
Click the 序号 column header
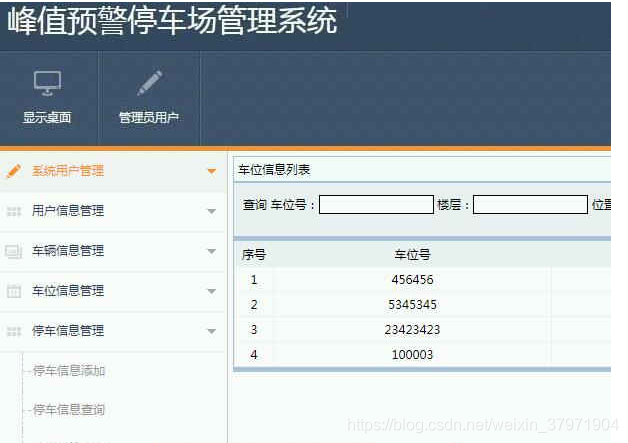[x=254, y=255]
